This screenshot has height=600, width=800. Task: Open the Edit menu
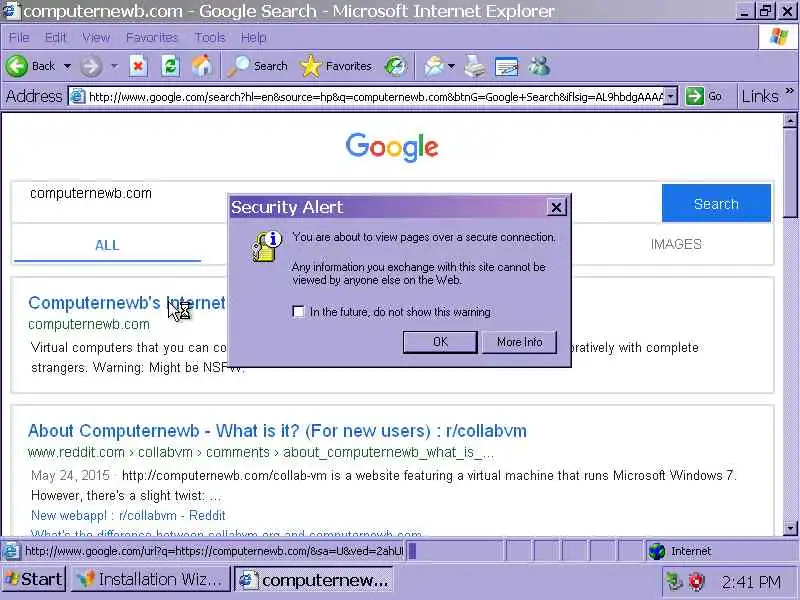click(55, 37)
